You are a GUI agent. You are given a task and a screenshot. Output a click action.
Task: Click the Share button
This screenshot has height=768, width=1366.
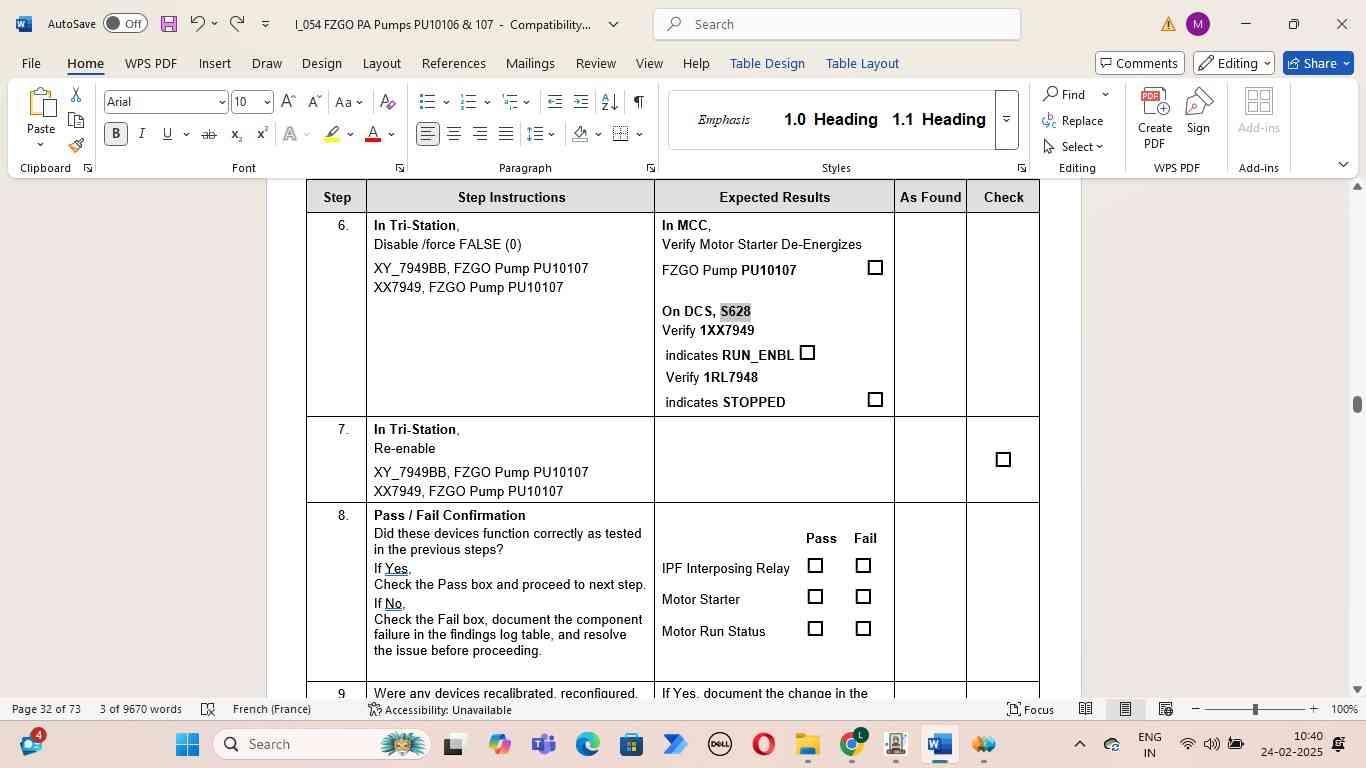tap(1318, 63)
